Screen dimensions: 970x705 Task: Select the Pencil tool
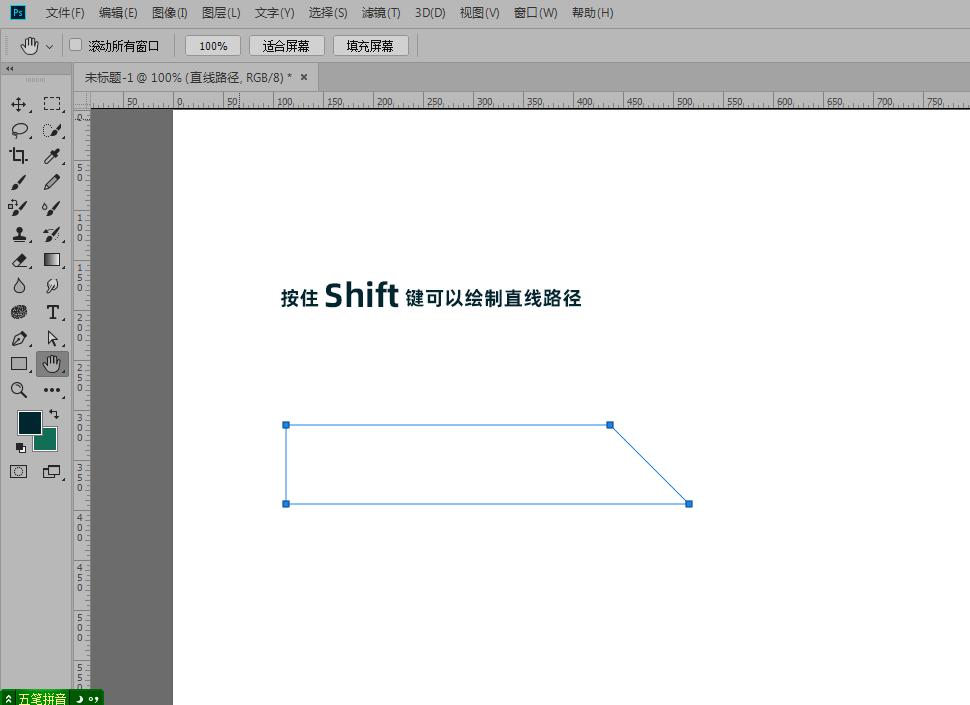point(52,182)
